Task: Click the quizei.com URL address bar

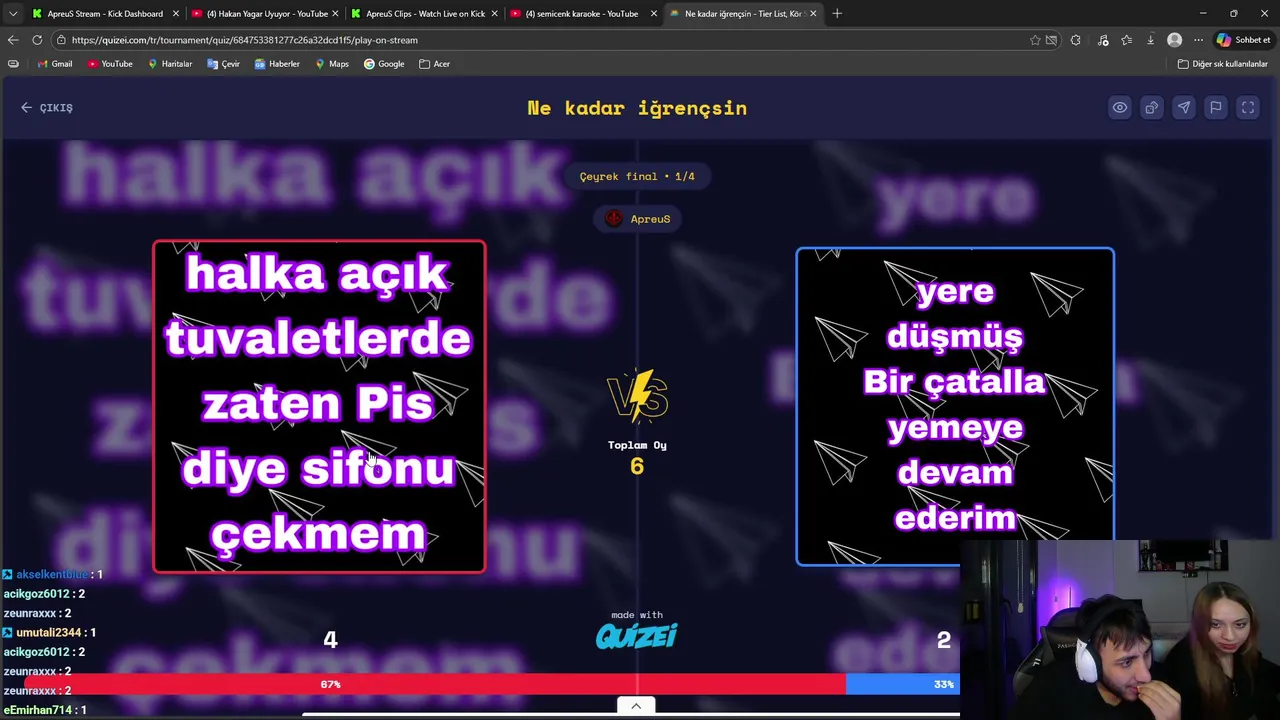Action: click(x=540, y=40)
